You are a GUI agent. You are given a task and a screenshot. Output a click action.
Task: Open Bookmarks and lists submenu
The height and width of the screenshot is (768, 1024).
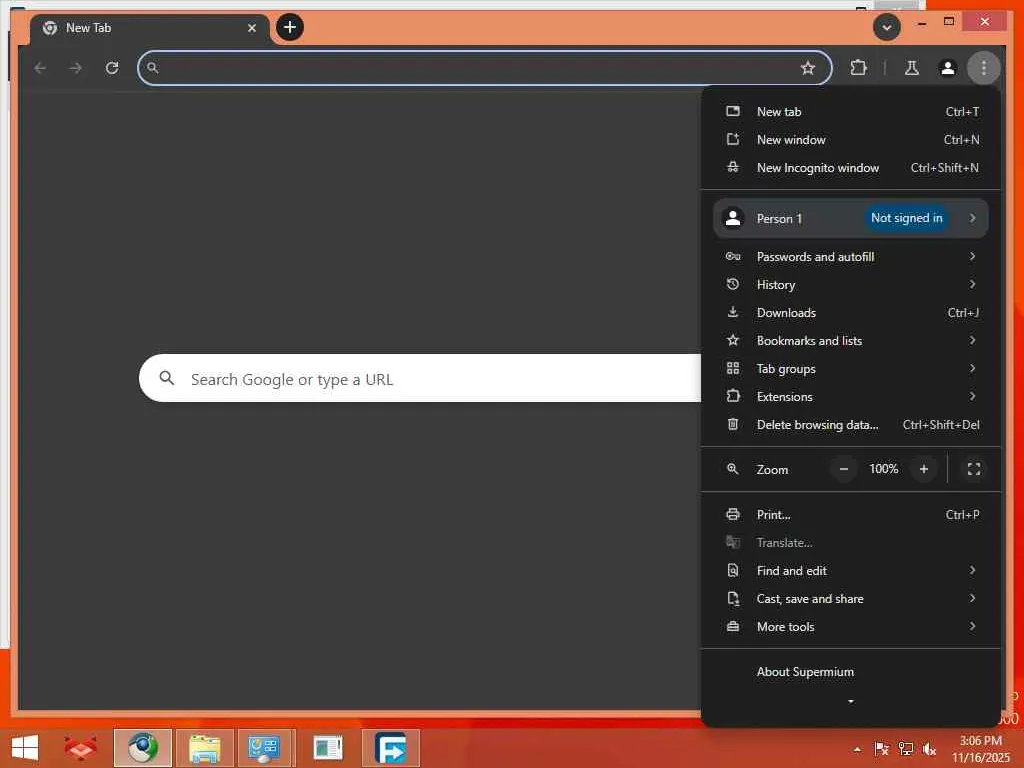851,341
